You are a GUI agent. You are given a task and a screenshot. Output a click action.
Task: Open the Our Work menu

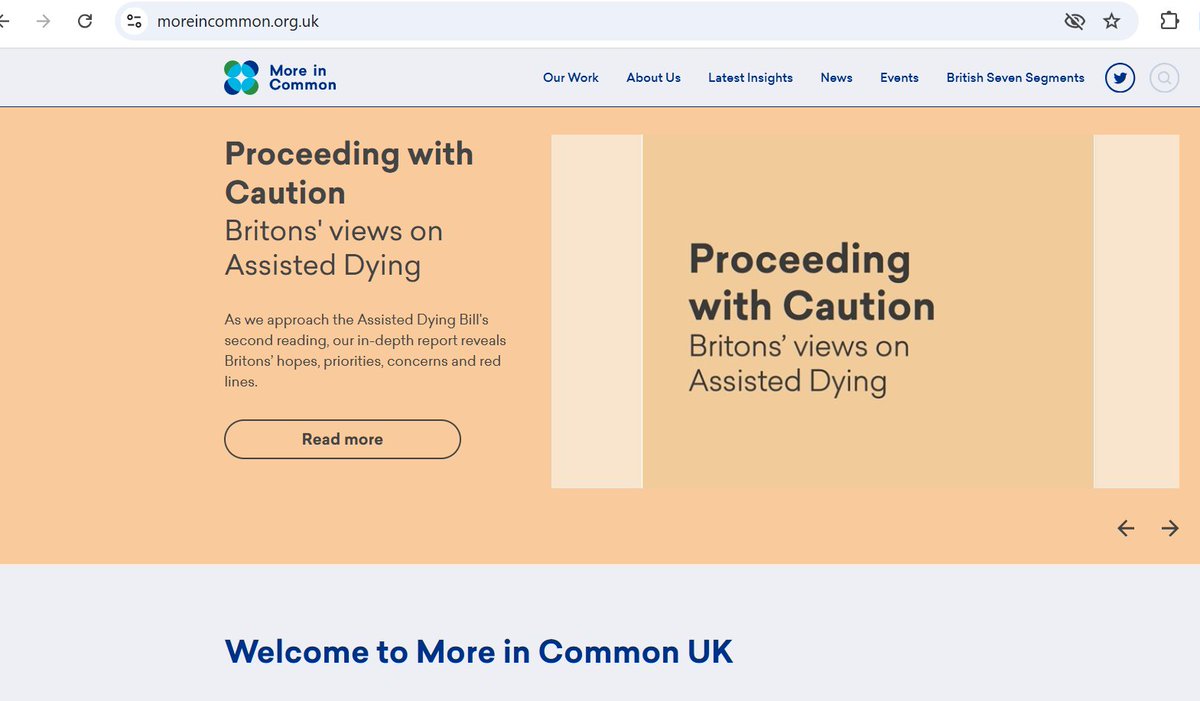point(570,78)
